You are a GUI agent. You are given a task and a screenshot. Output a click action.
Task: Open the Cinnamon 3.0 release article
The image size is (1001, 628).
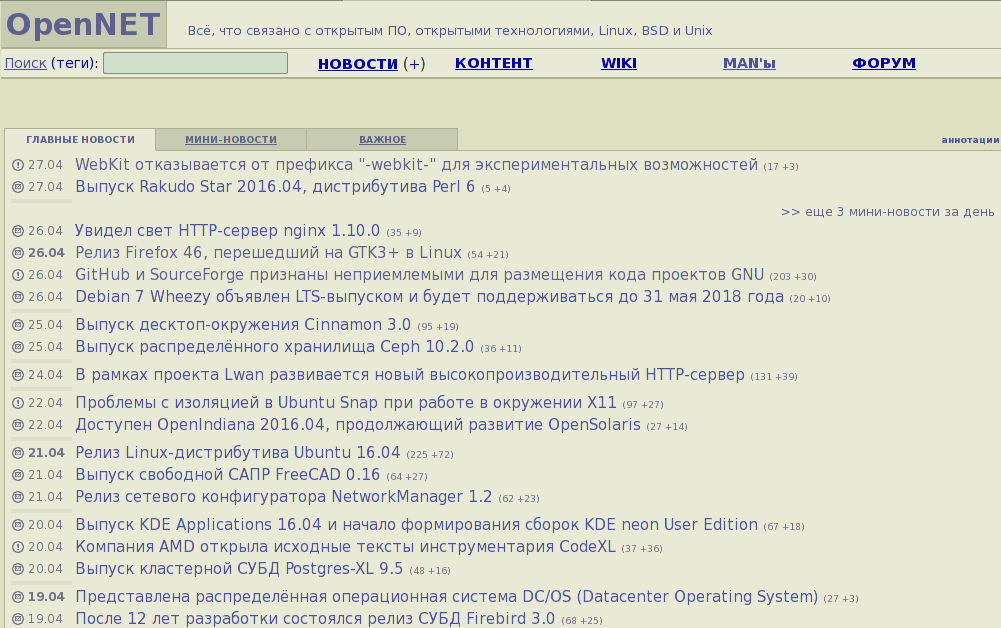tap(243, 325)
